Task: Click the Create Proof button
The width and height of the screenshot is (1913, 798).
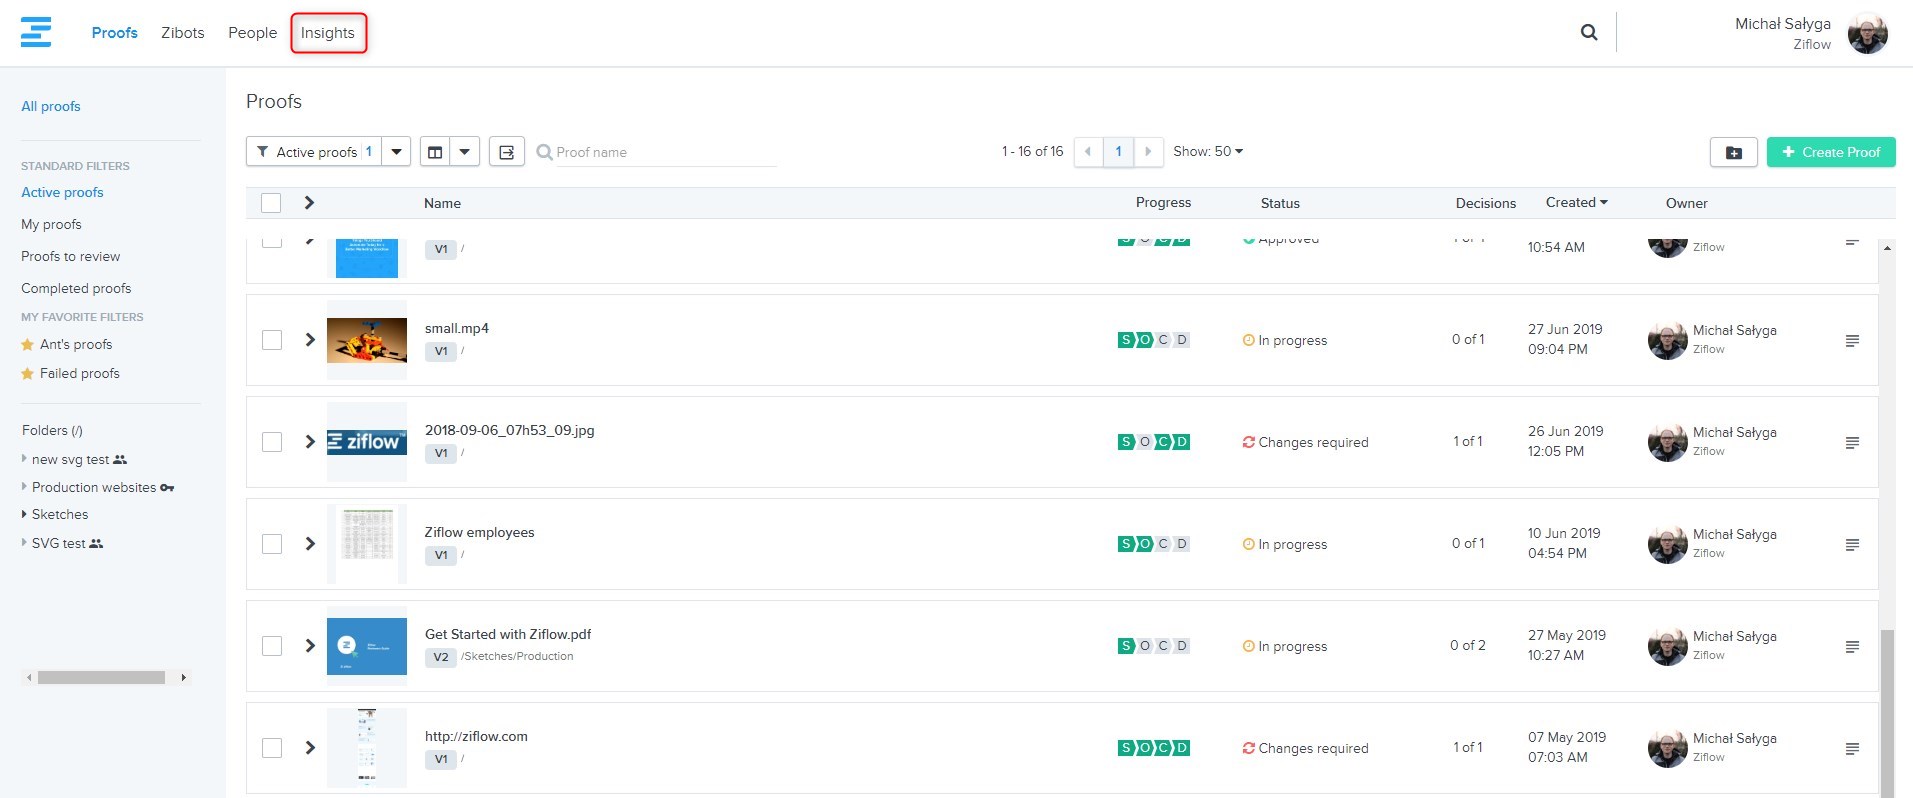Action: 1830,152
